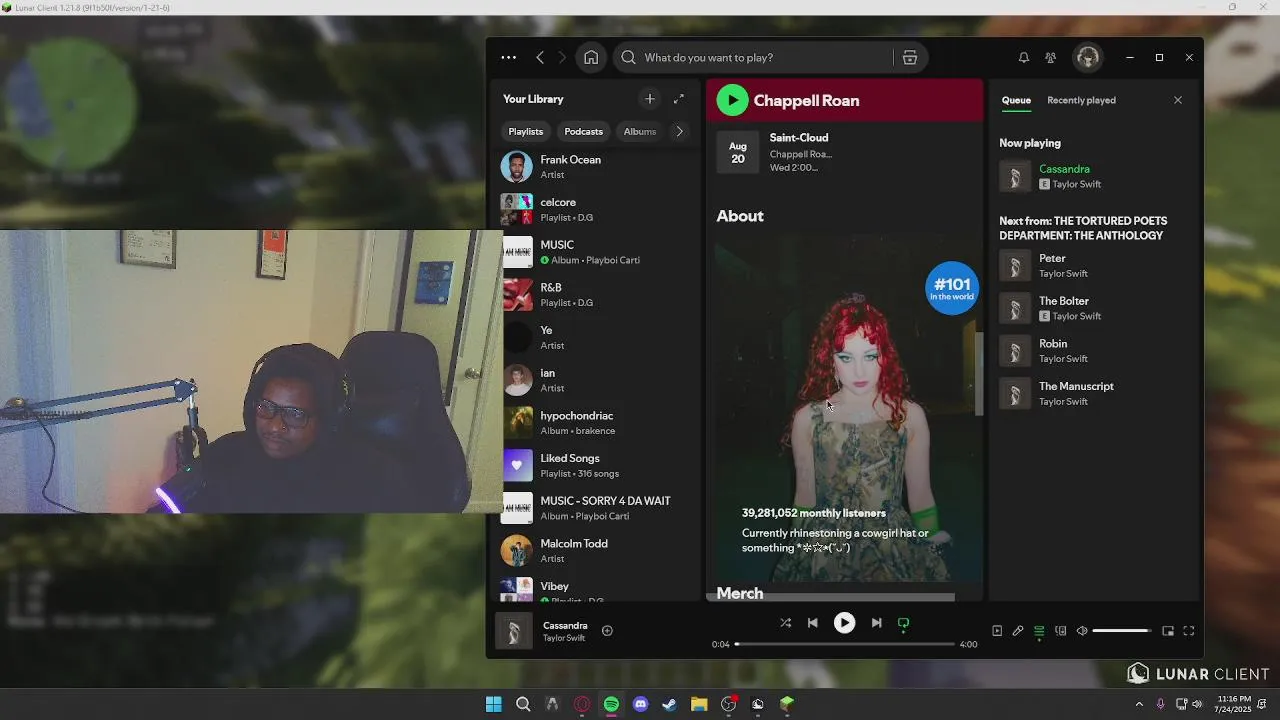Viewport: 1280px width, 720px height.
Task: Open the Liked Songs playlist
Action: [x=597, y=465]
